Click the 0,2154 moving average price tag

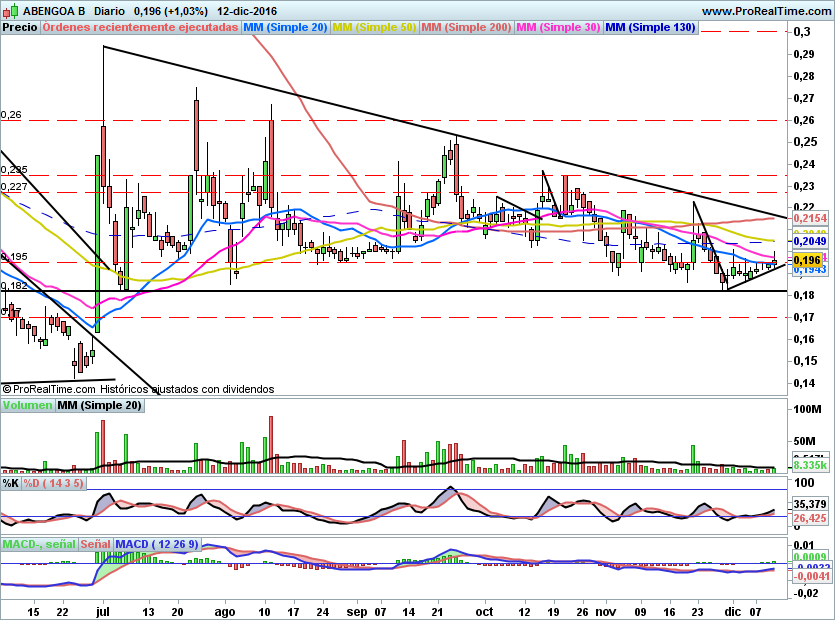[810, 218]
